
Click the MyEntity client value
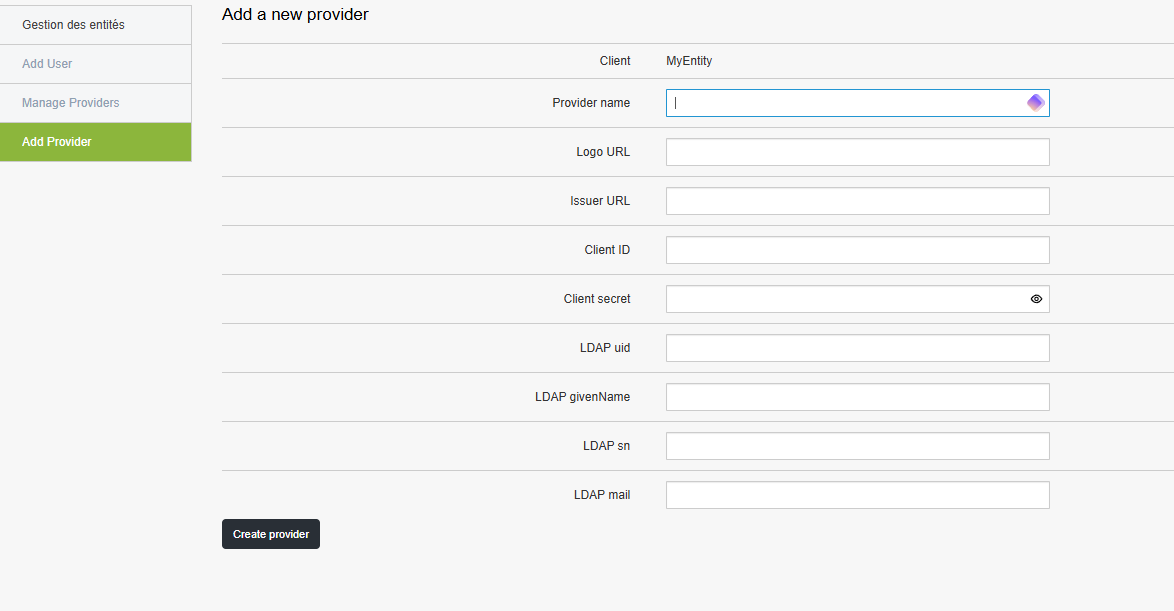pos(689,61)
